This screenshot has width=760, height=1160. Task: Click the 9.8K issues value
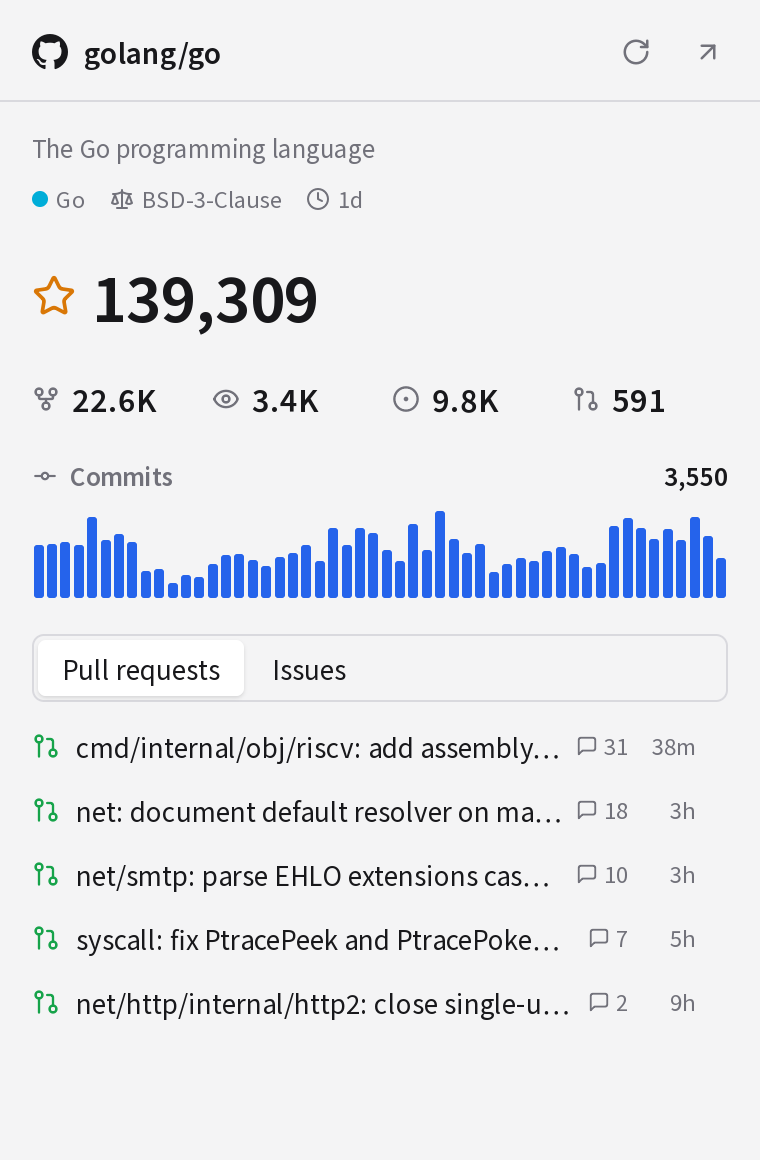465,401
